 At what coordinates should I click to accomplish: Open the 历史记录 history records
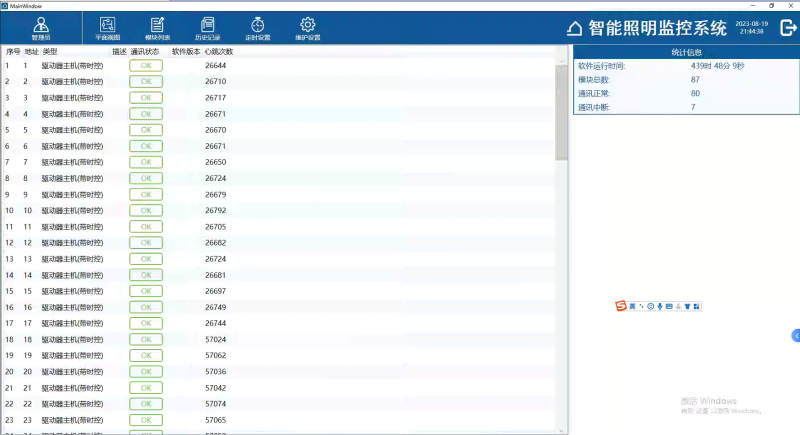(x=208, y=27)
